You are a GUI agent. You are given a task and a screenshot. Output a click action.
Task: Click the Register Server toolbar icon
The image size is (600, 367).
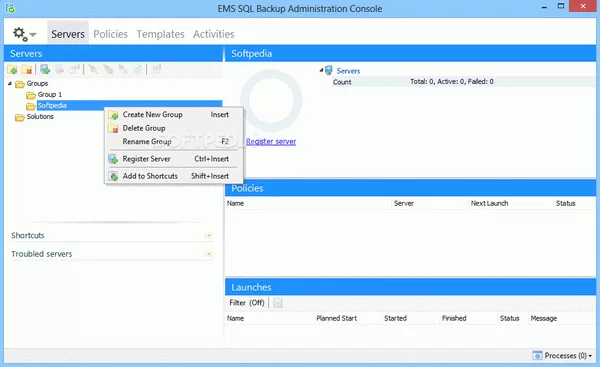[45, 69]
